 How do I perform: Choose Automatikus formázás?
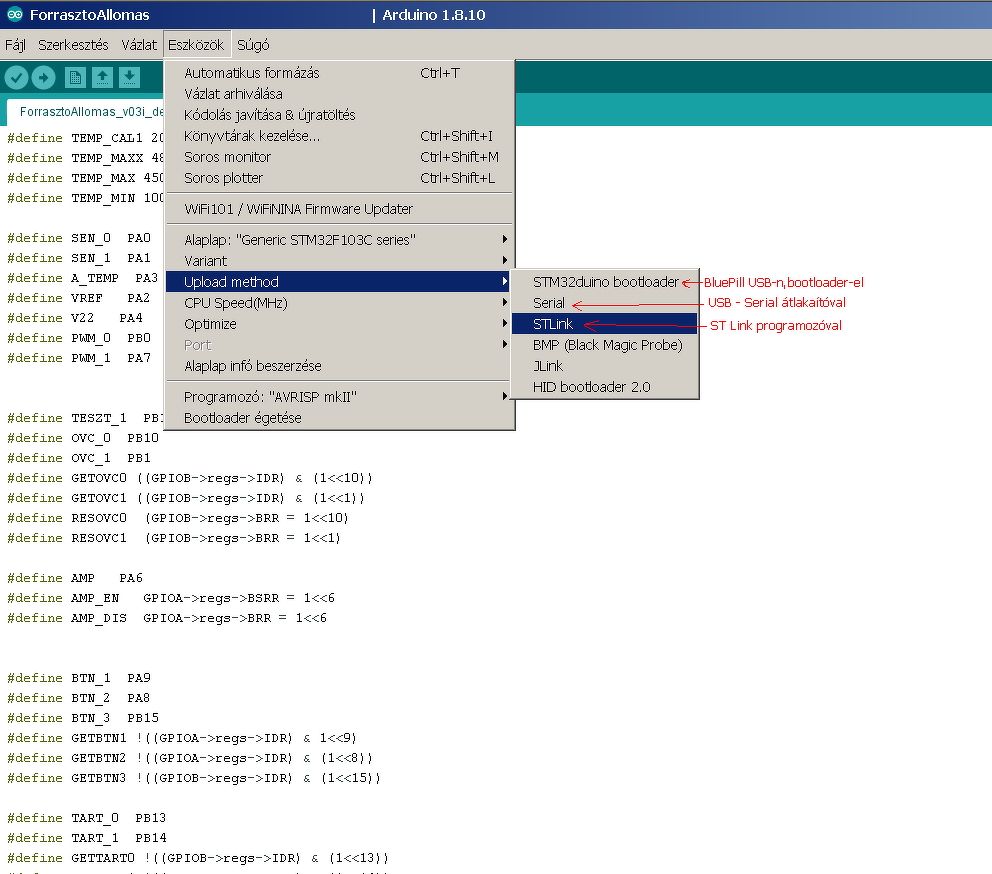[x=339, y=73]
